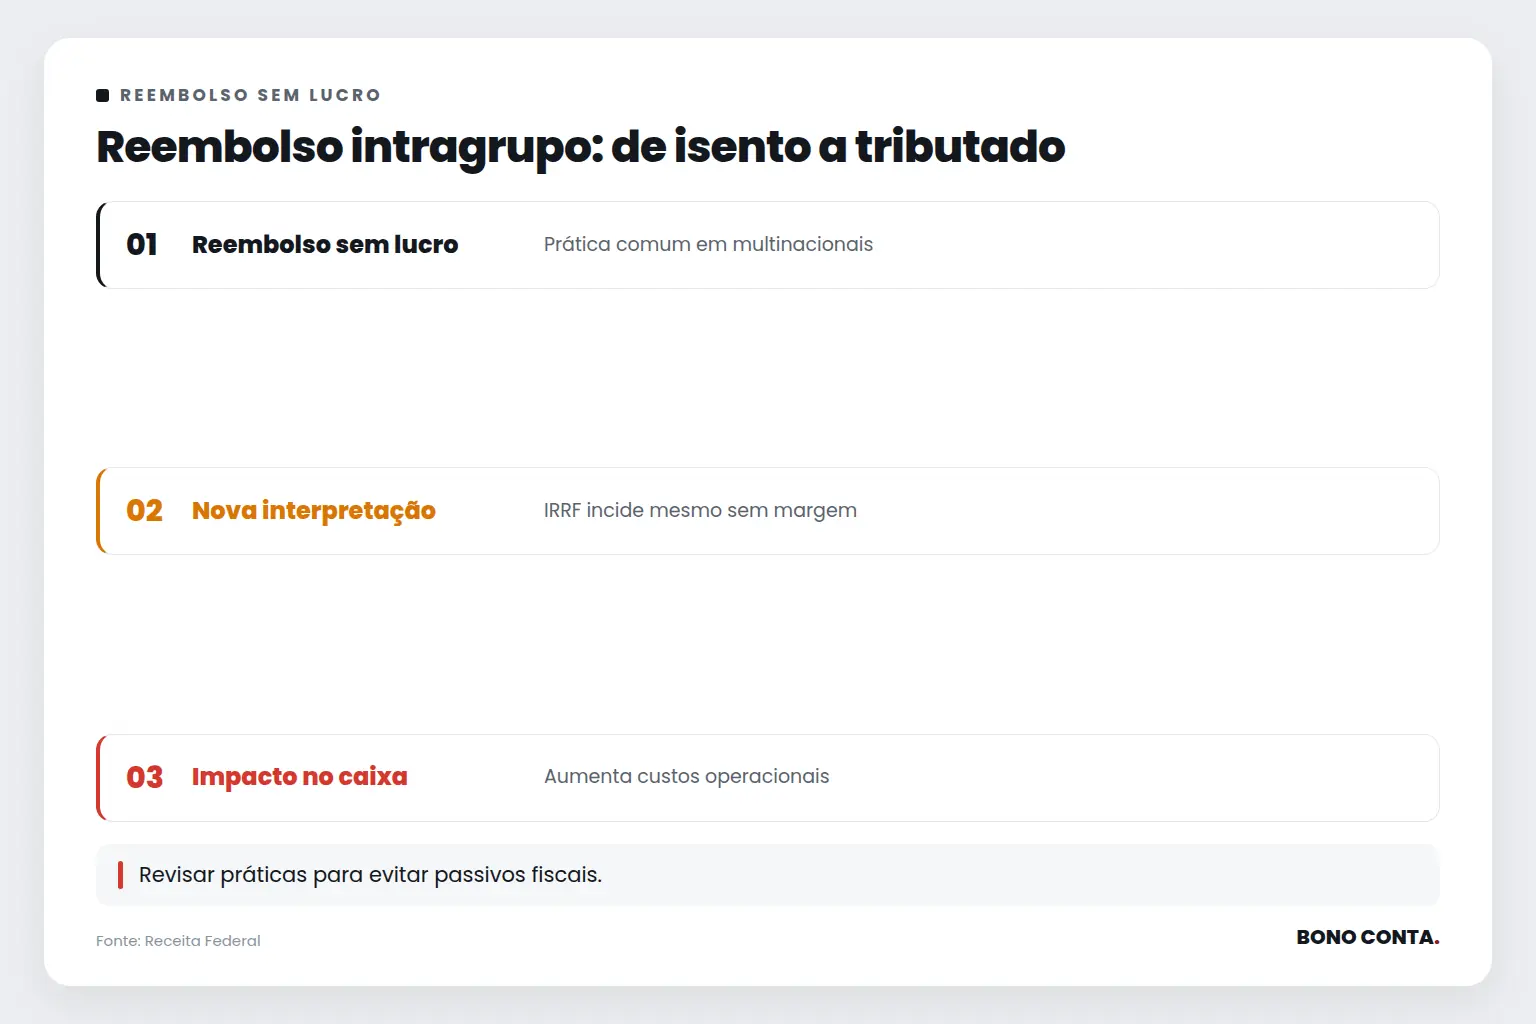1536x1024 pixels.
Task: Select the headline 'Reembolso intragrupo: de isento a tributado'
Action: [x=581, y=146]
